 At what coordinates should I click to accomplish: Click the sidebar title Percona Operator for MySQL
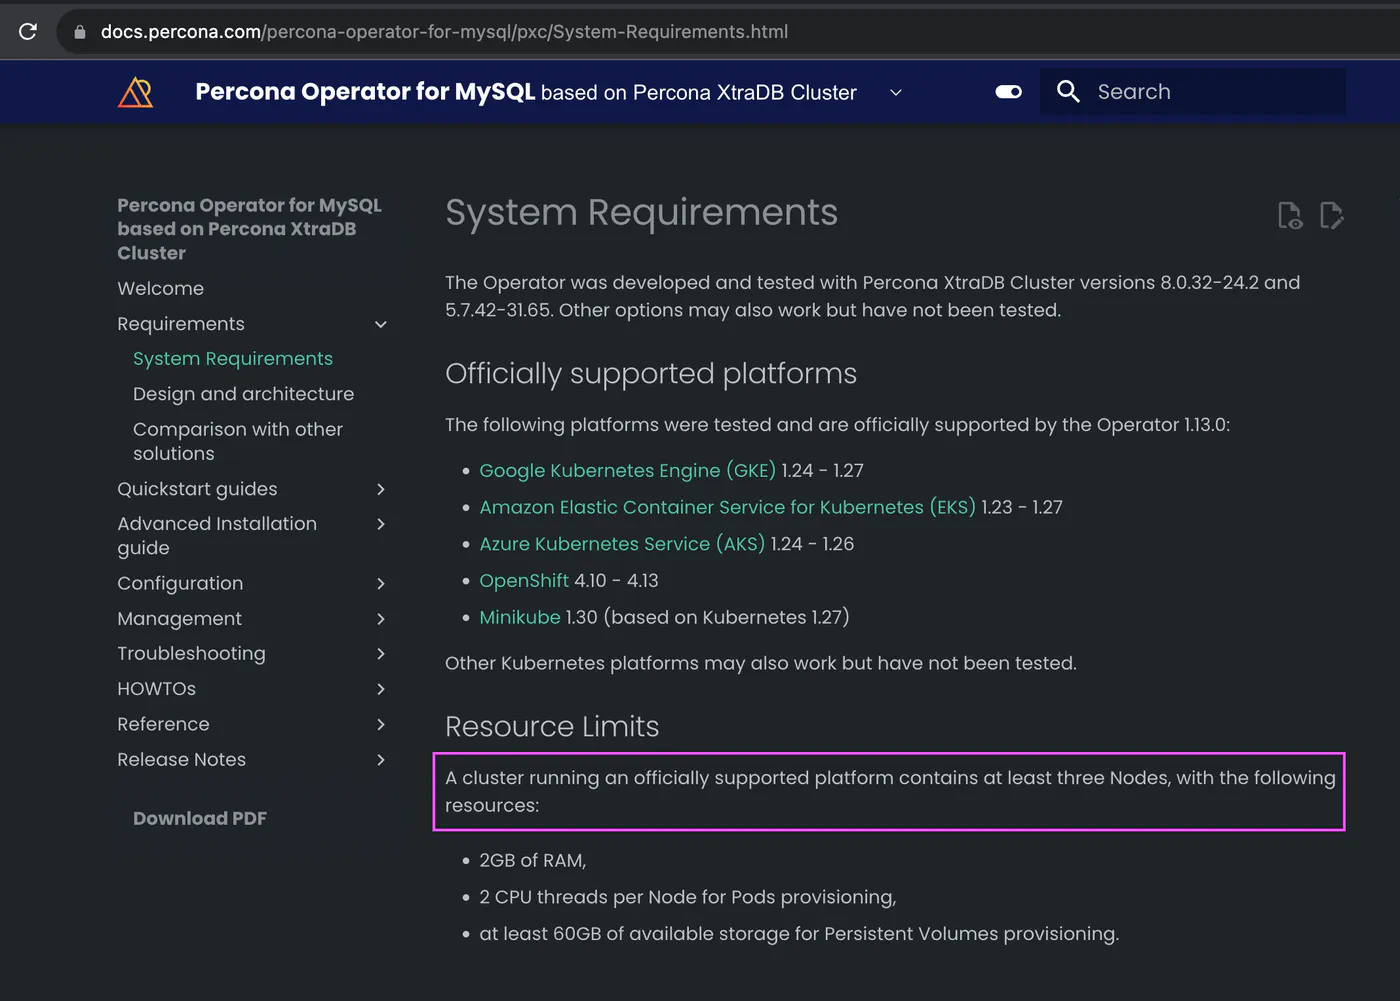pyautogui.click(x=249, y=229)
